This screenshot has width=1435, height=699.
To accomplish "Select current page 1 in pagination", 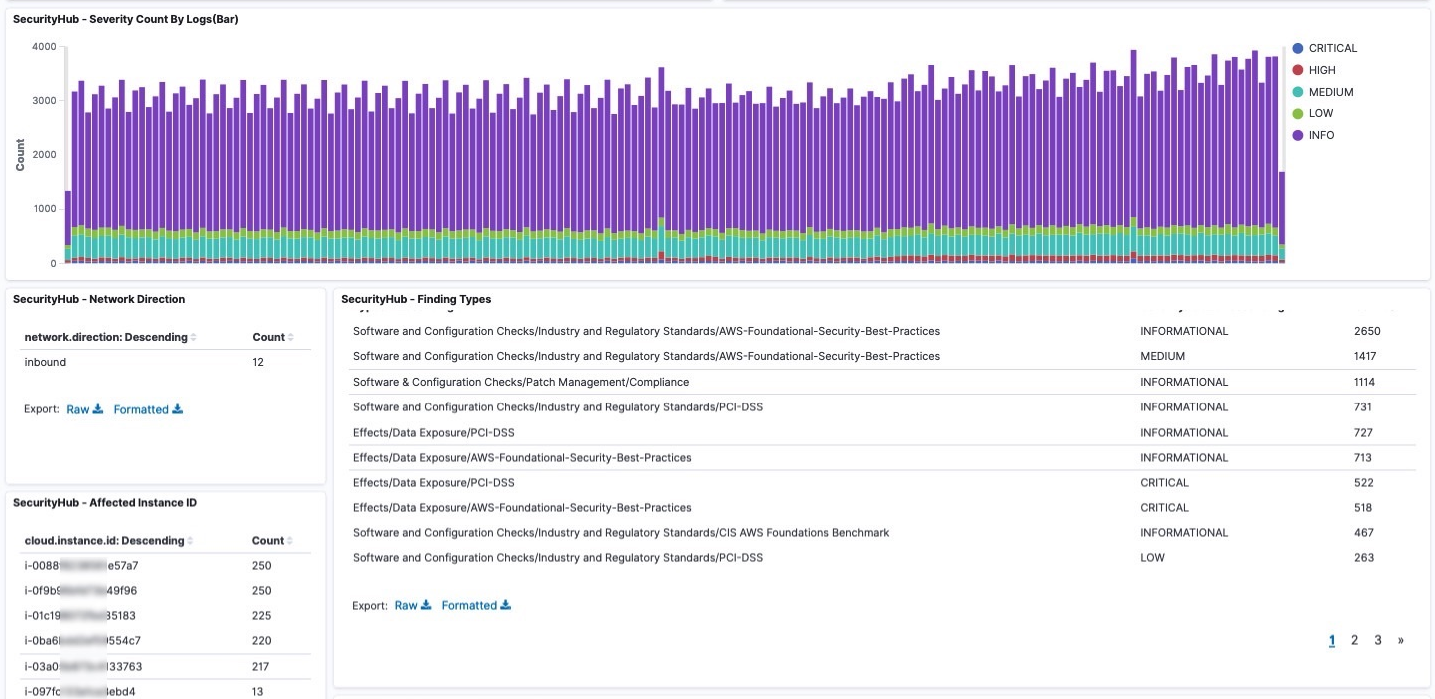I will click(x=1332, y=641).
